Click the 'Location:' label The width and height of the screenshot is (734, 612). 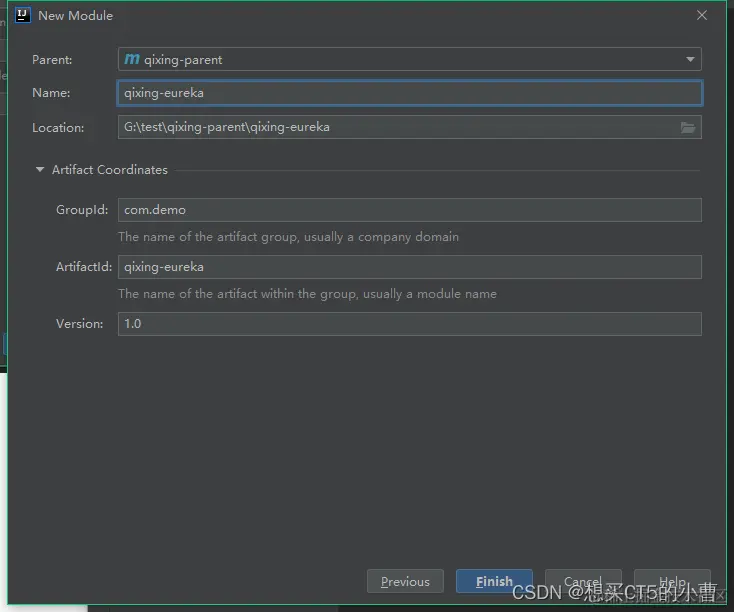click(x=58, y=127)
